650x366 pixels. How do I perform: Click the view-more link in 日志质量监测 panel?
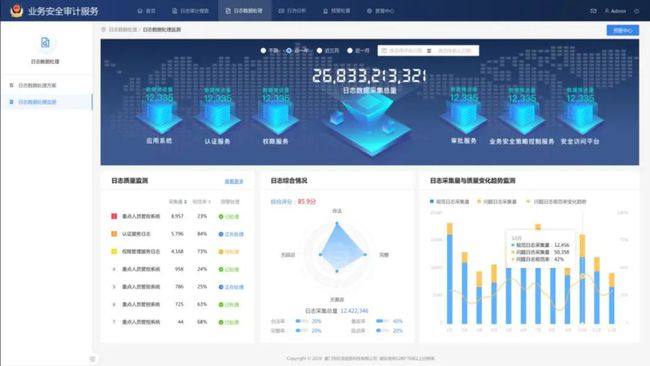click(234, 181)
